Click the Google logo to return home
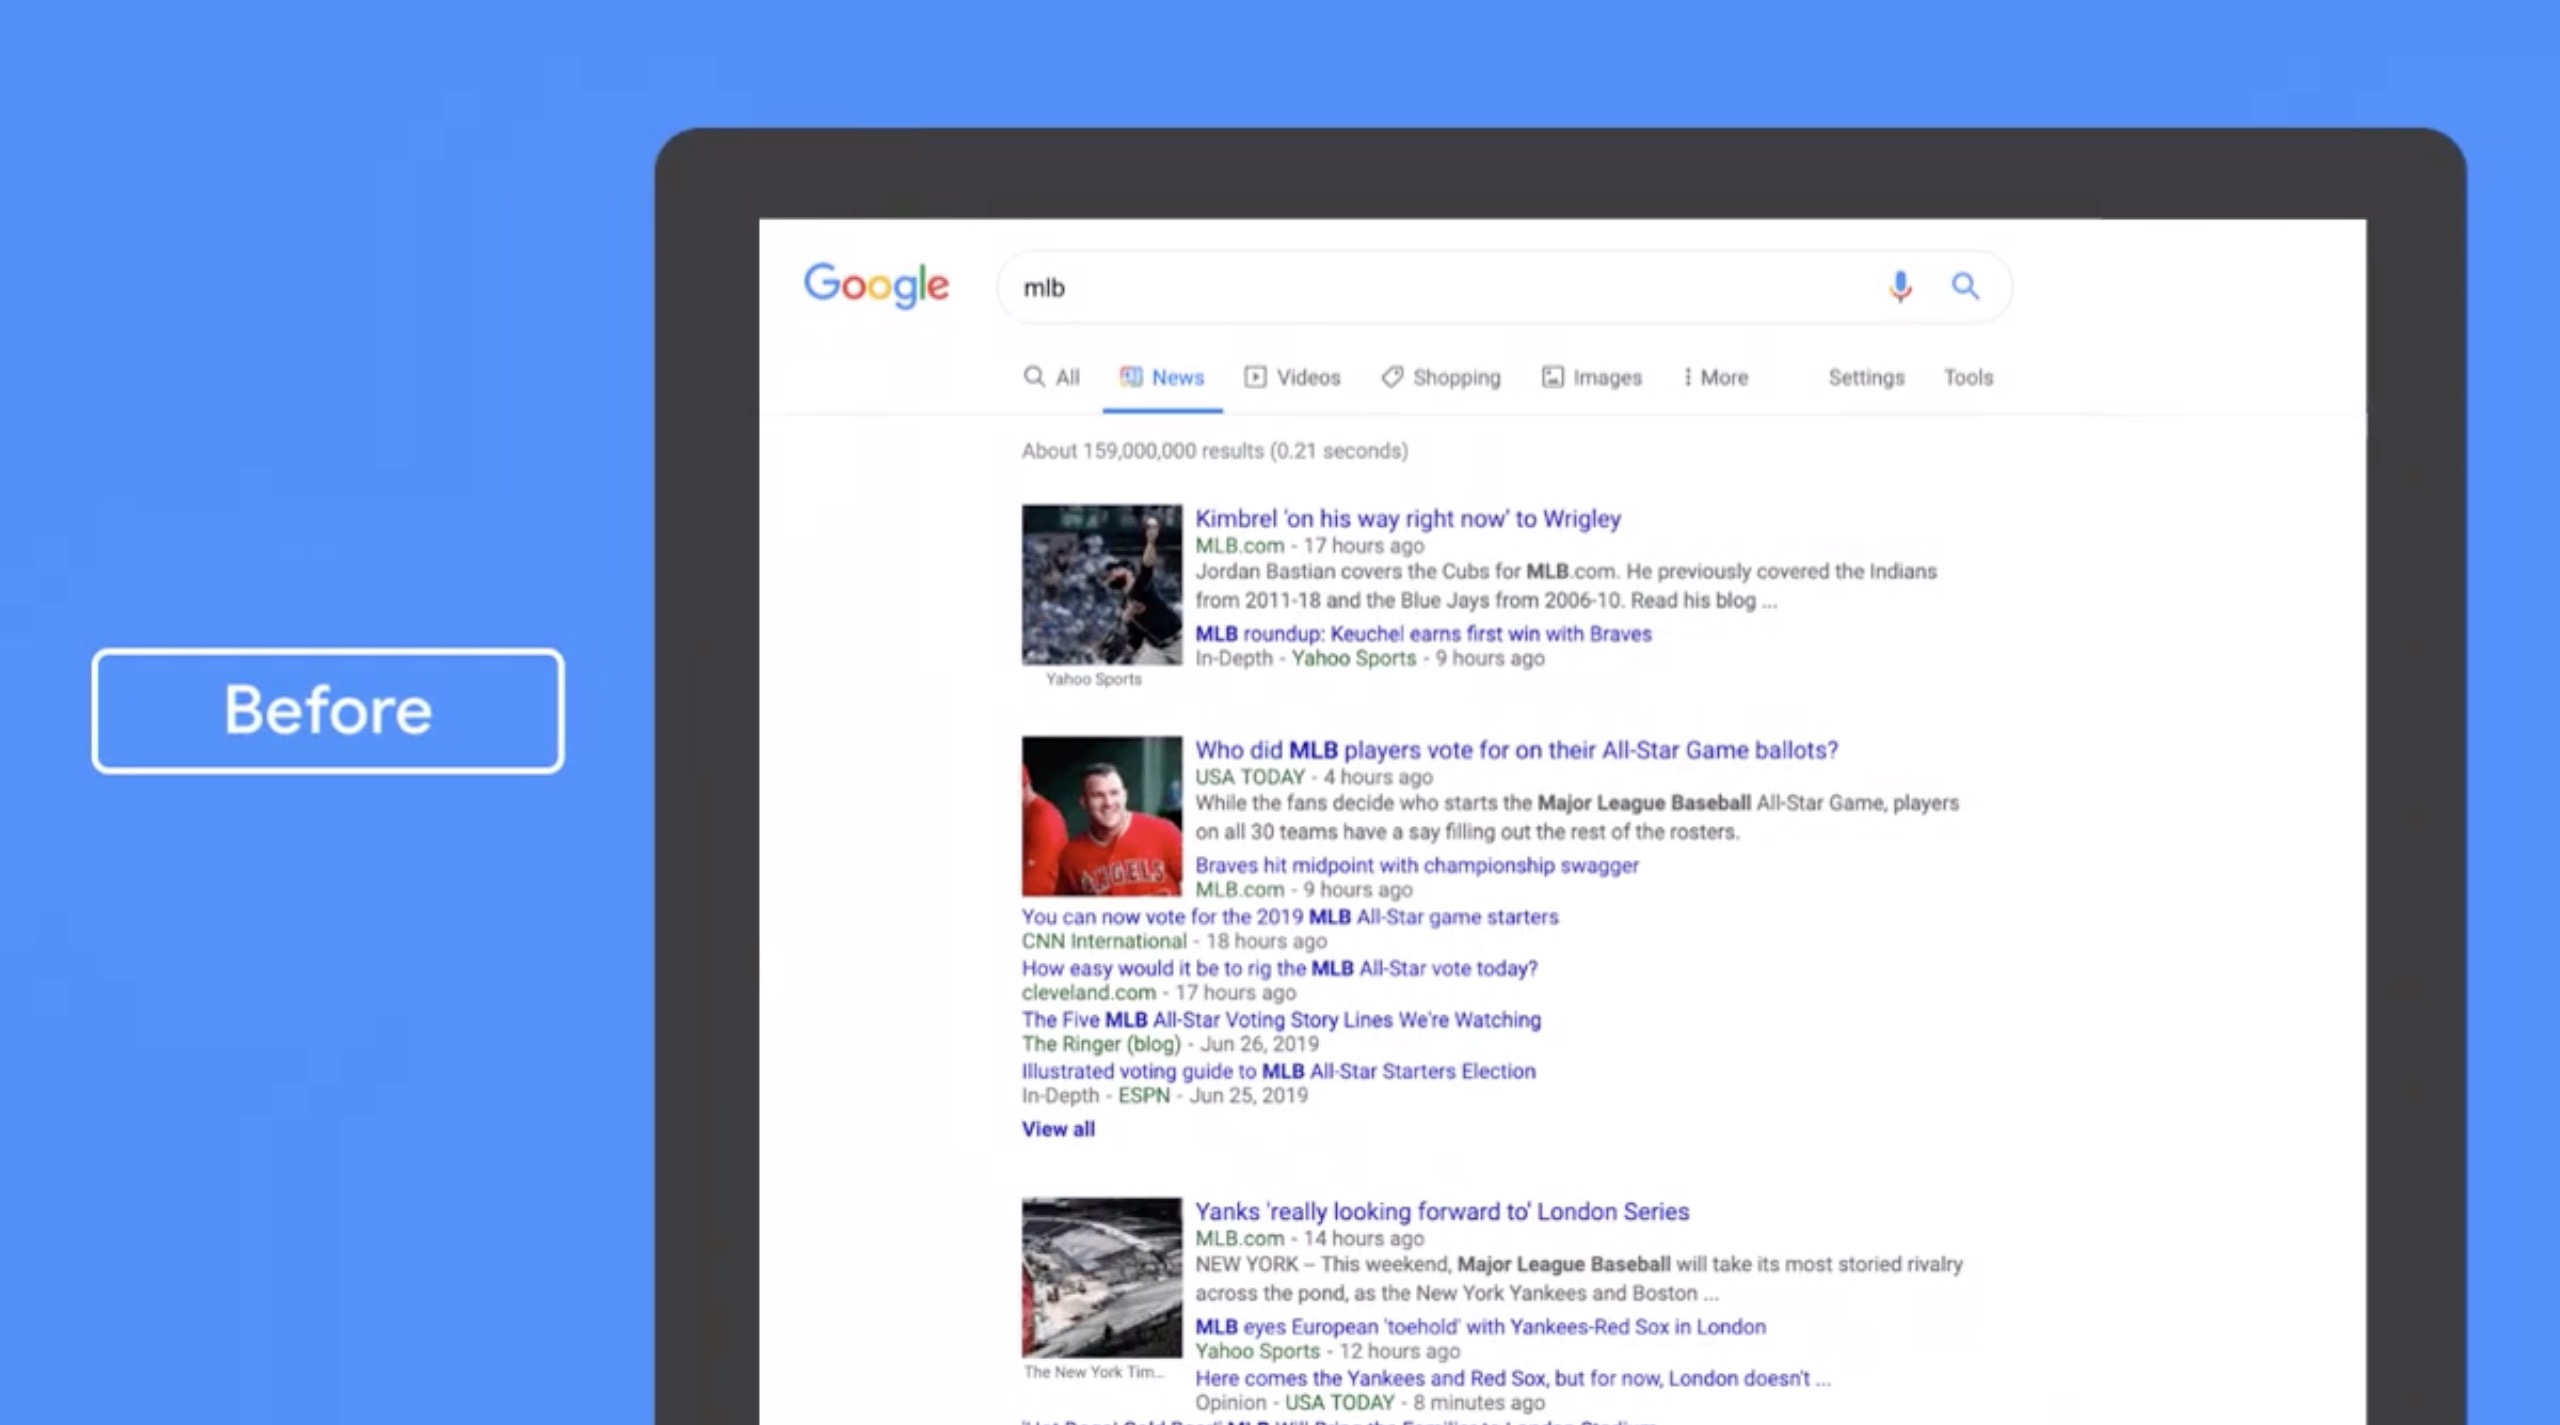Image resolution: width=2560 pixels, height=1425 pixels. click(875, 286)
